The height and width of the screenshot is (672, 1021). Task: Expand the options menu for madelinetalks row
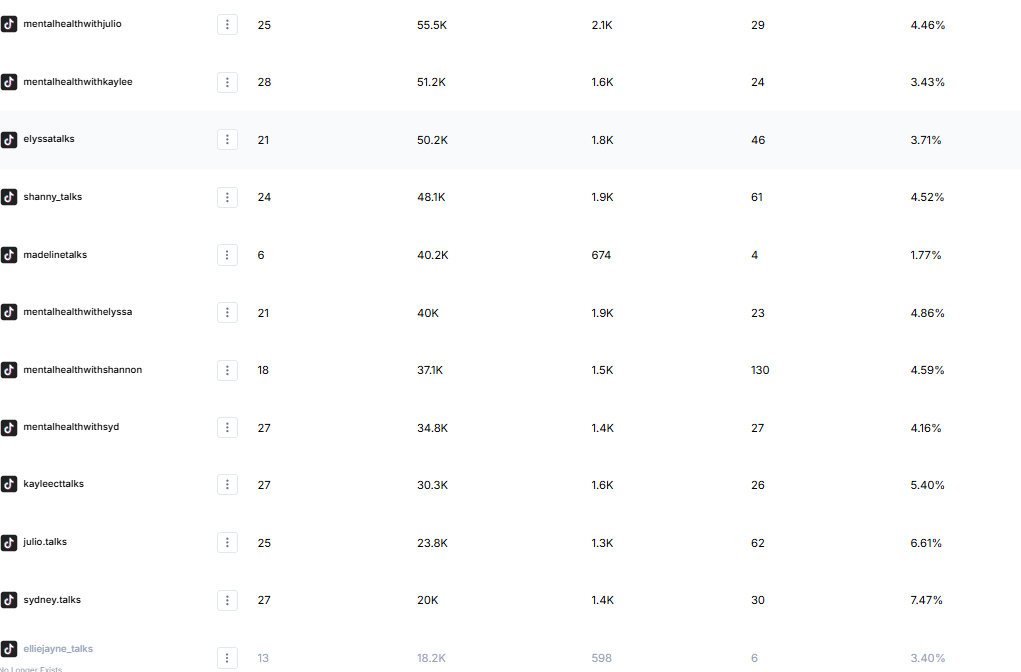[x=227, y=255]
